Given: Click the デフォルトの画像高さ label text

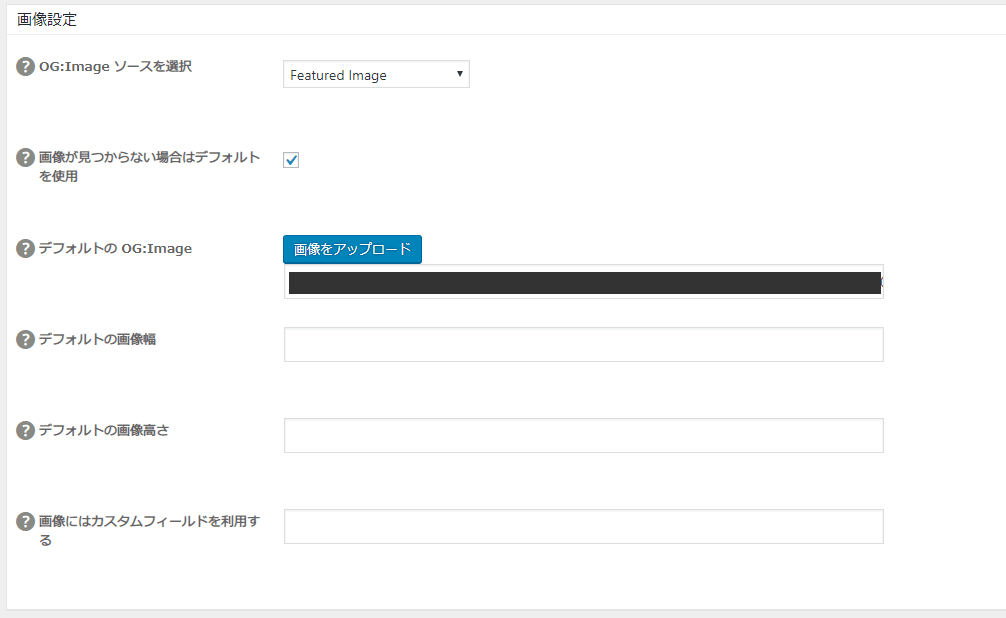Looking at the screenshot, I should pos(103,431).
